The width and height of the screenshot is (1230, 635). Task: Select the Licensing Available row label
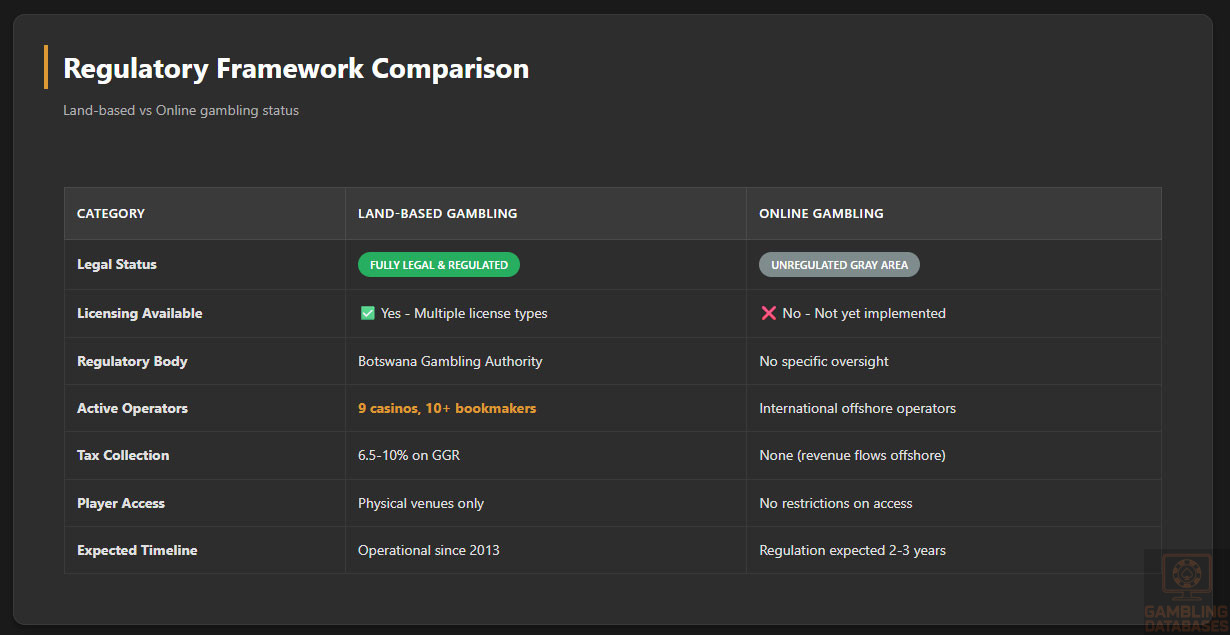click(140, 313)
